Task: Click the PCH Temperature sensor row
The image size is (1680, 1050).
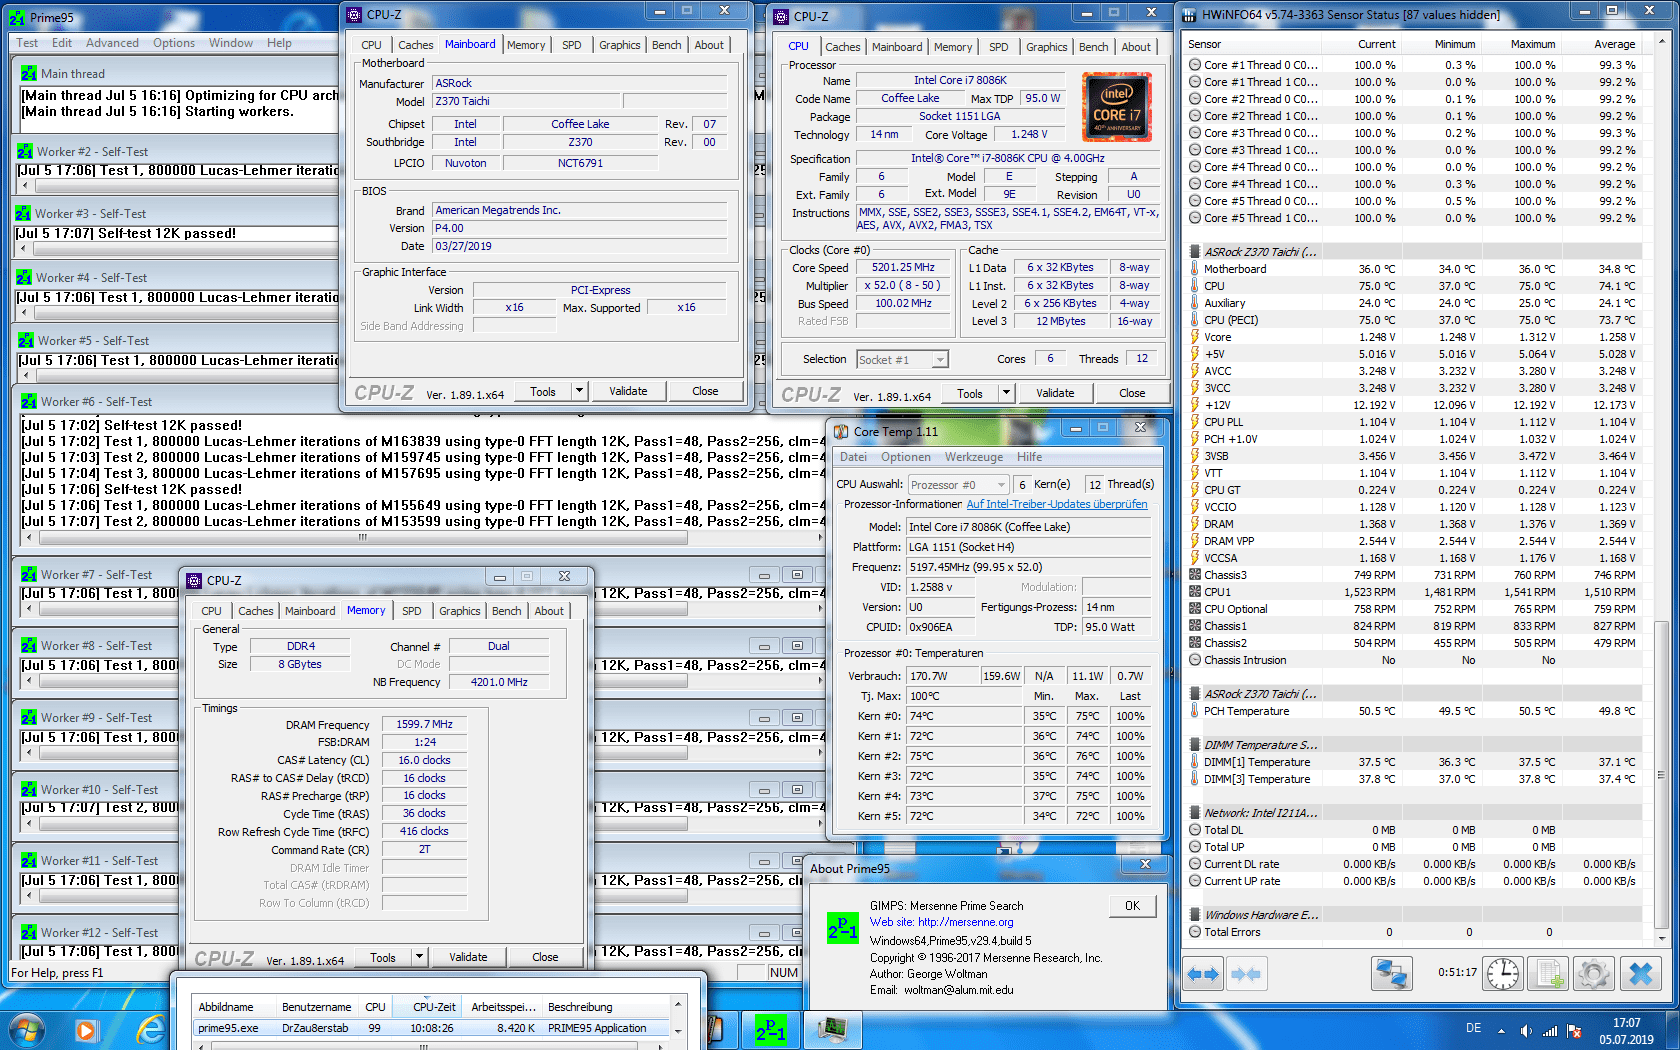Action: [1412, 711]
